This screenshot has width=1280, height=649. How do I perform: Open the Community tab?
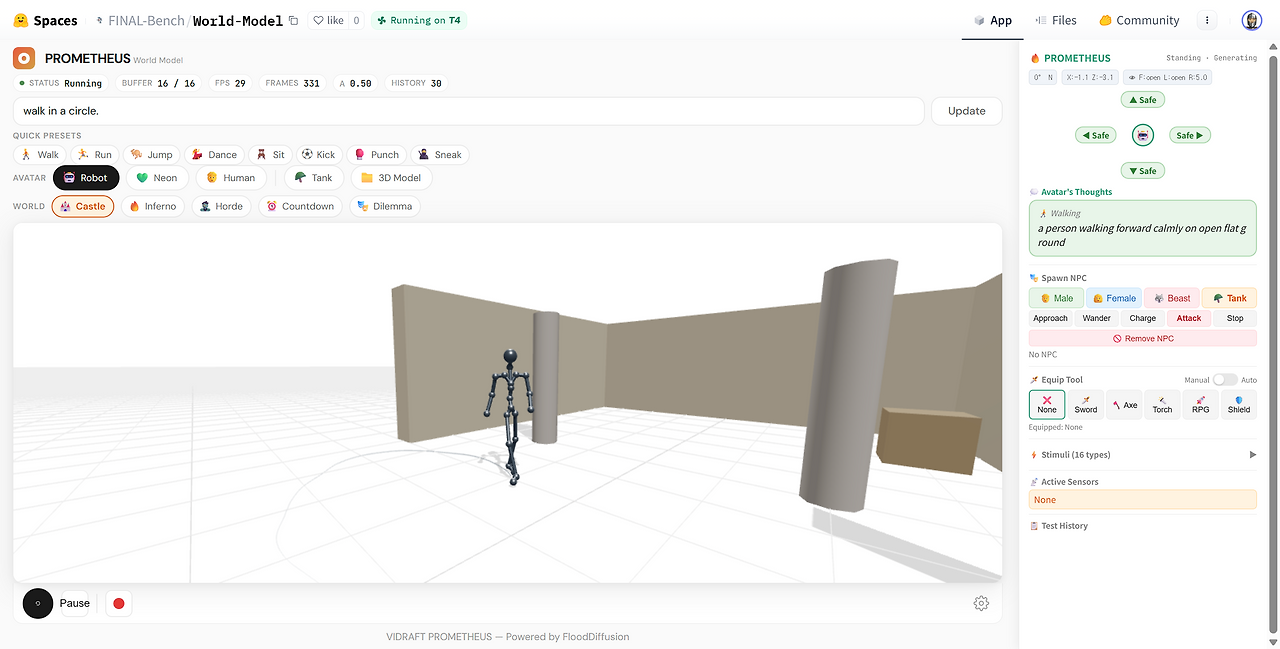(1139, 20)
